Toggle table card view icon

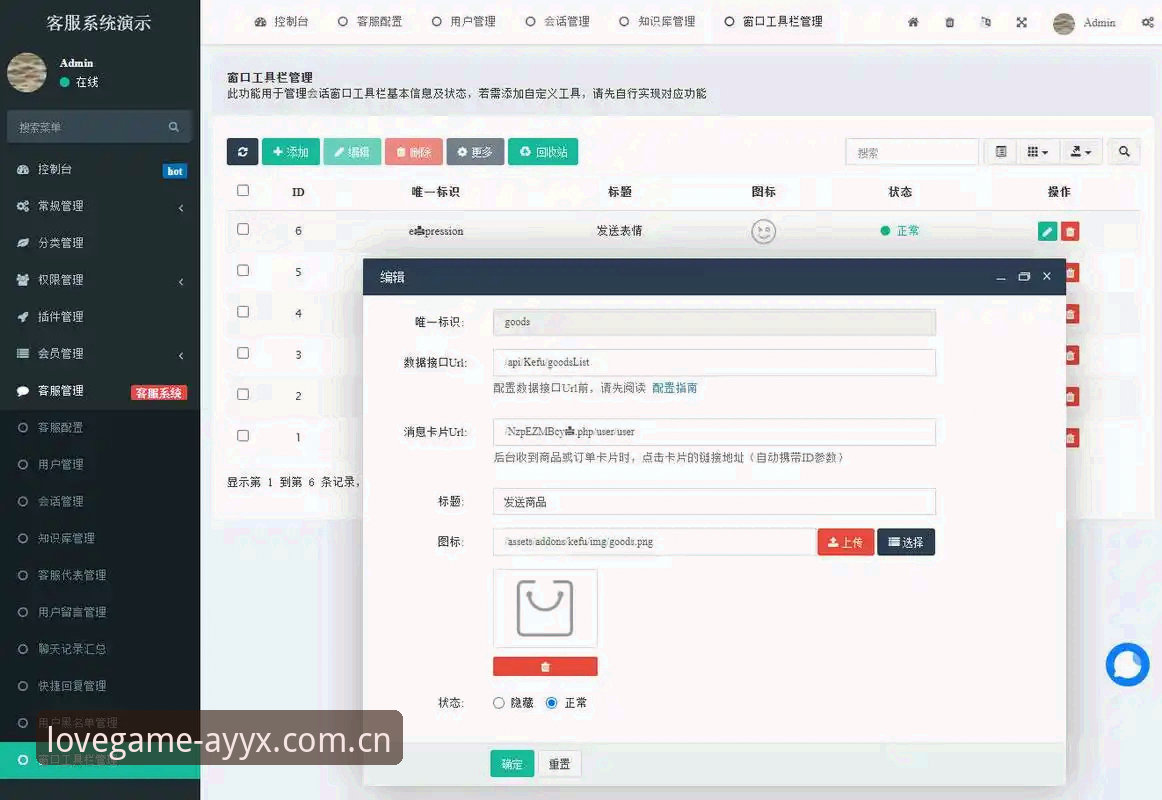point(1001,152)
